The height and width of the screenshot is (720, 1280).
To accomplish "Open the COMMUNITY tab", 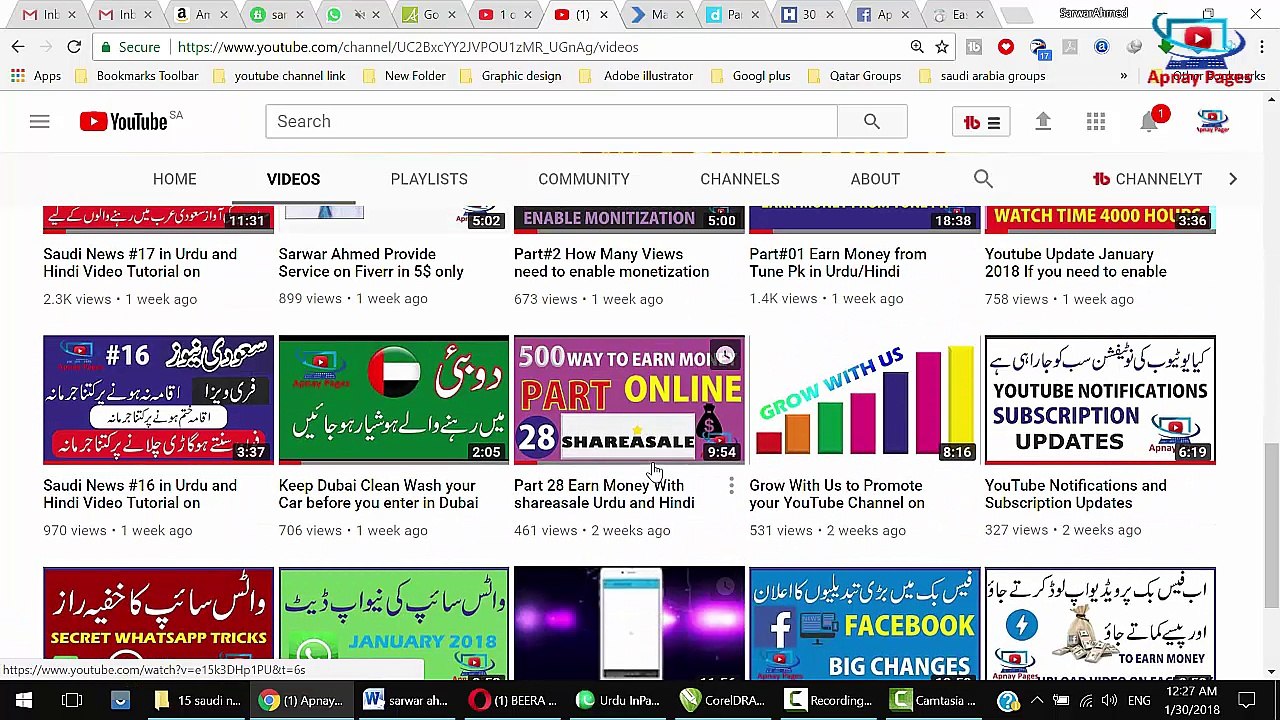I will (x=584, y=179).
